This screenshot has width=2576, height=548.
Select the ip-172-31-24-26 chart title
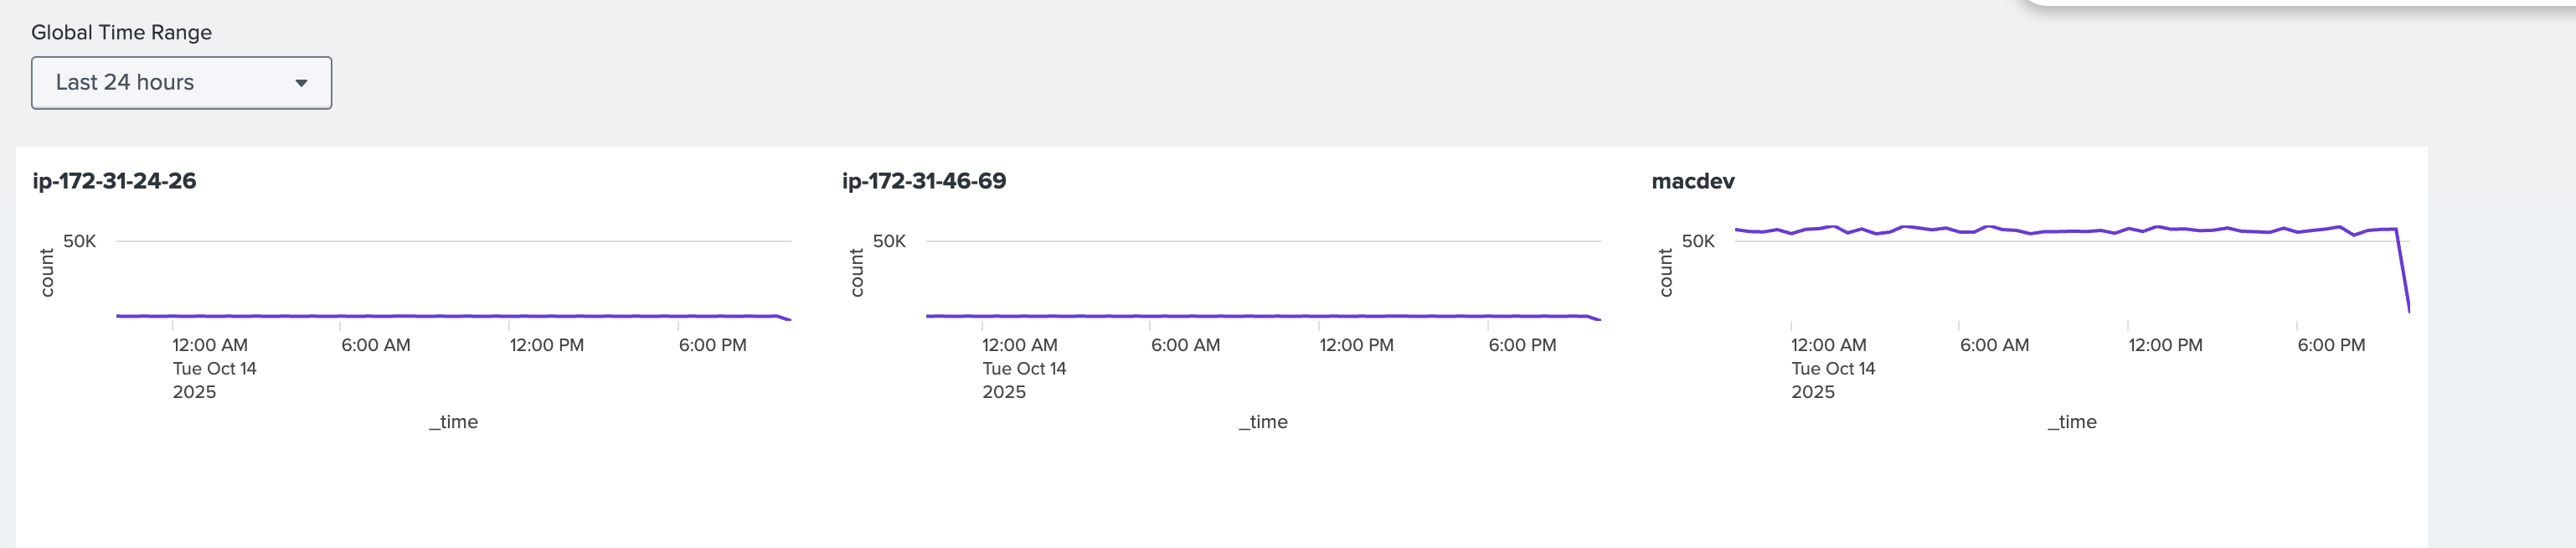(114, 181)
